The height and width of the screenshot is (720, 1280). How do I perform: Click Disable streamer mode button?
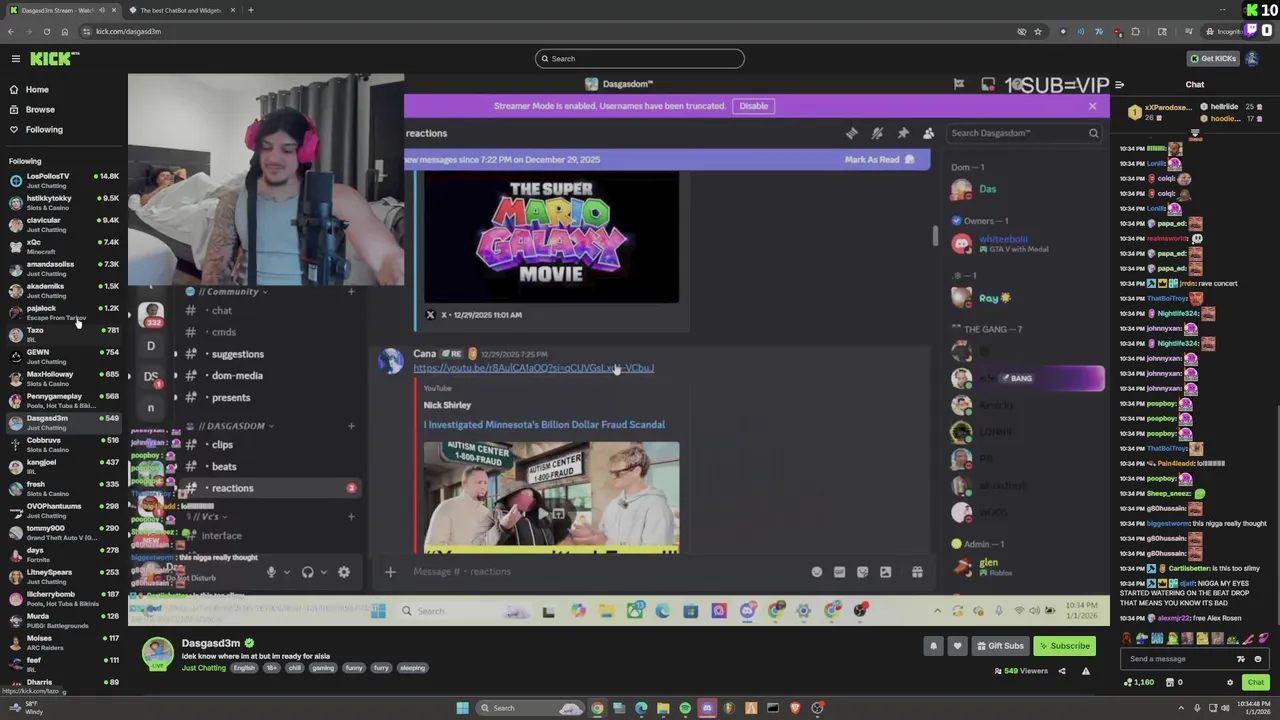click(x=753, y=106)
